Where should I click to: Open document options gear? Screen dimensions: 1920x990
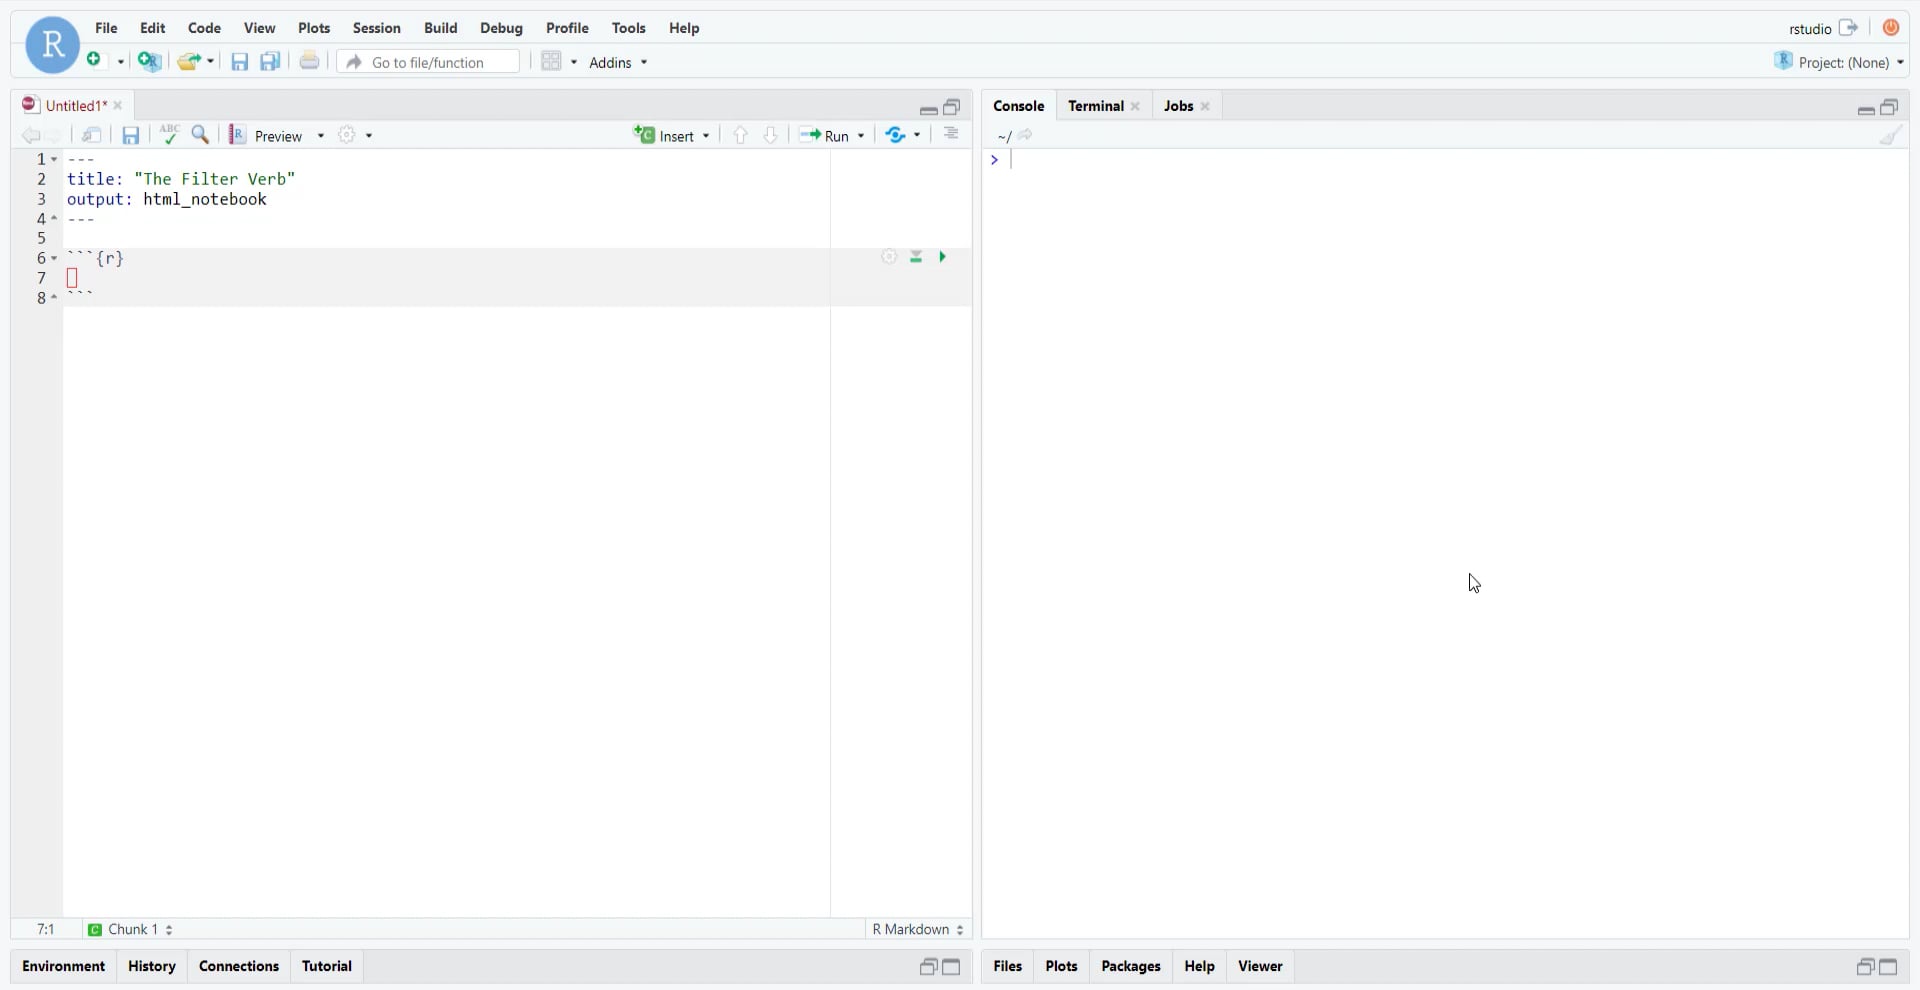click(x=347, y=134)
